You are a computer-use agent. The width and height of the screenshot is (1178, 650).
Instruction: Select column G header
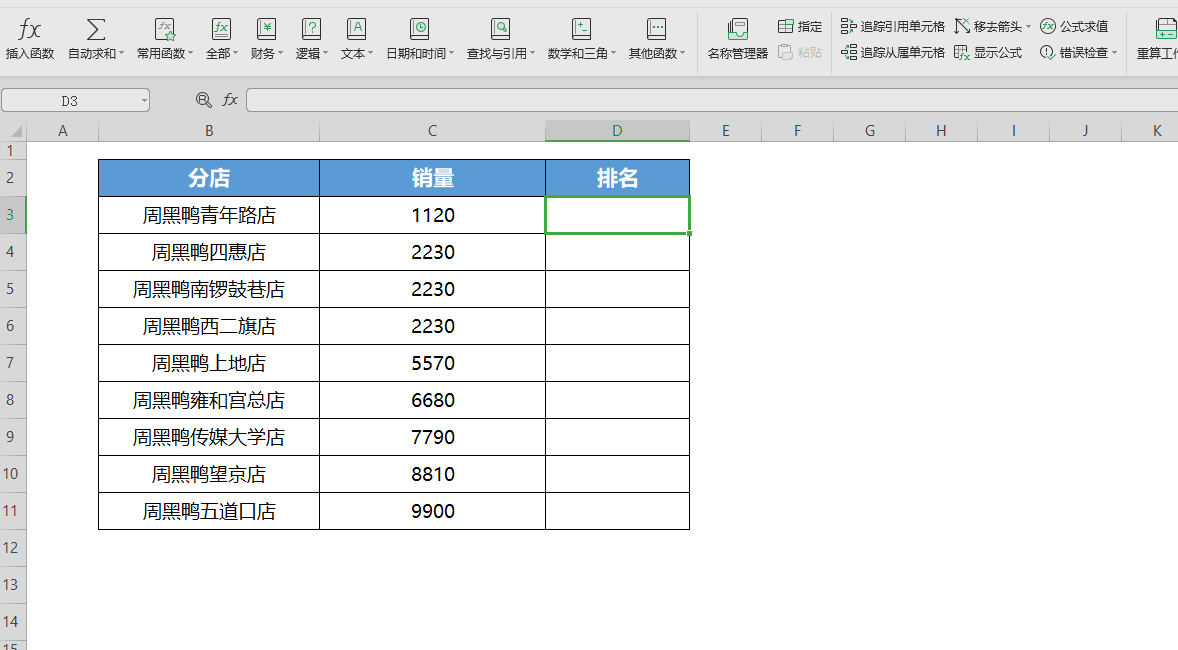point(869,131)
